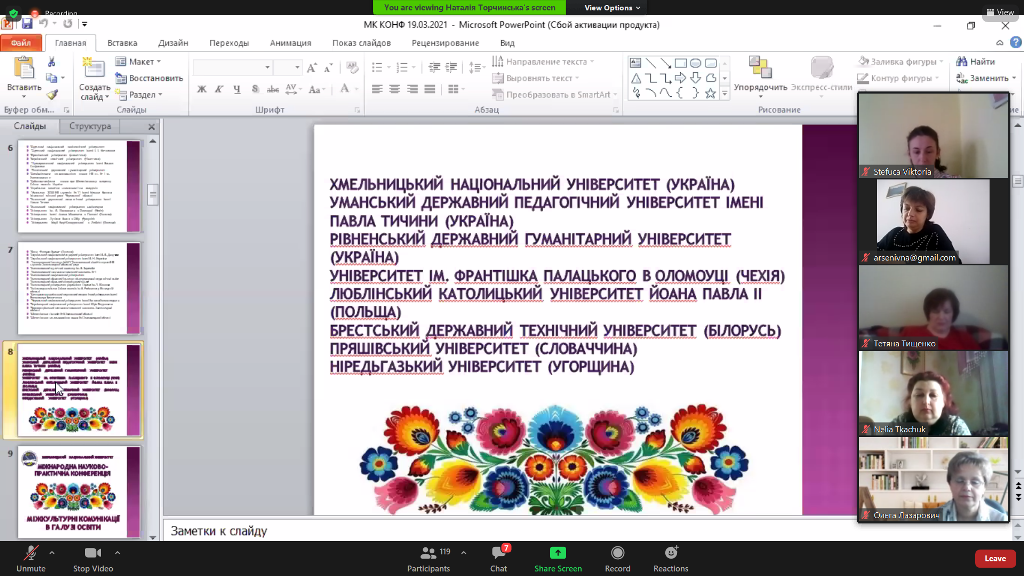Select slide 6 thumbnail
The image size is (1024, 576).
tap(79, 186)
